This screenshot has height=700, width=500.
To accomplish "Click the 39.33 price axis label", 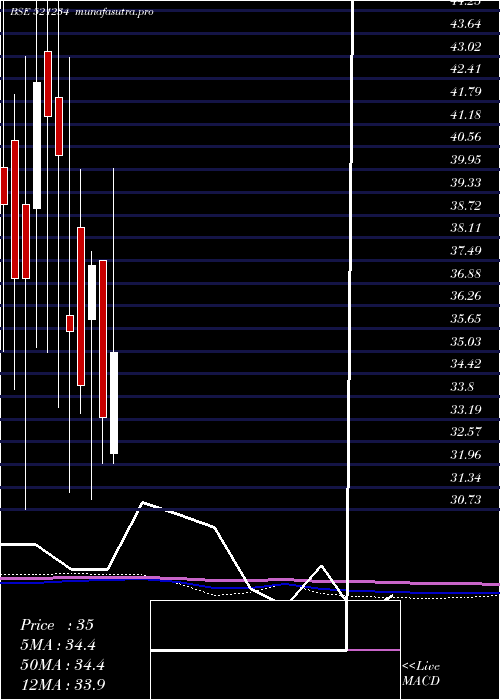I will [466, 183].
